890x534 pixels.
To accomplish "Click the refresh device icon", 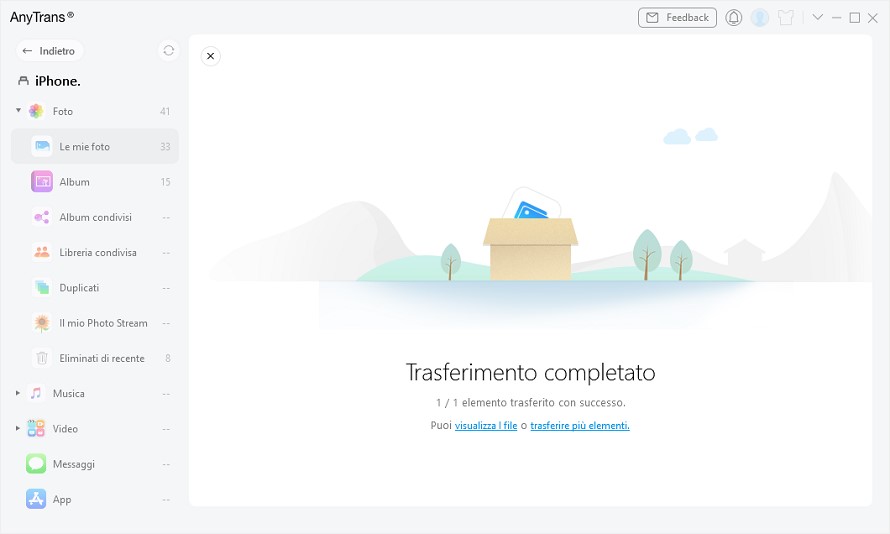I will tap(168, 51).
